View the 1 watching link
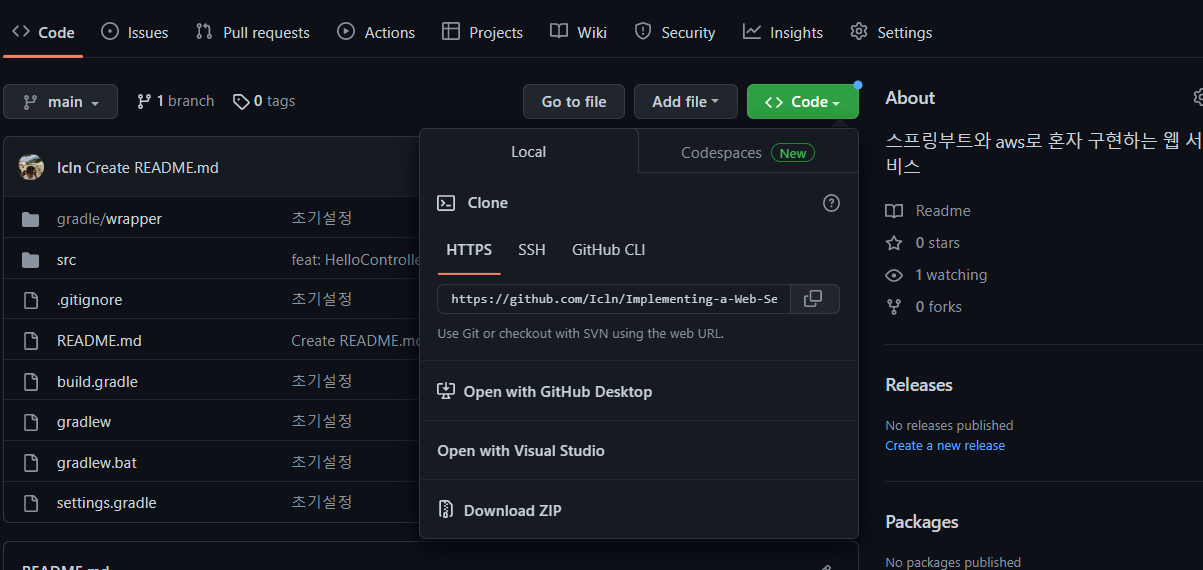The width and height of the screenshot is (1203, 570). point(951,275)
